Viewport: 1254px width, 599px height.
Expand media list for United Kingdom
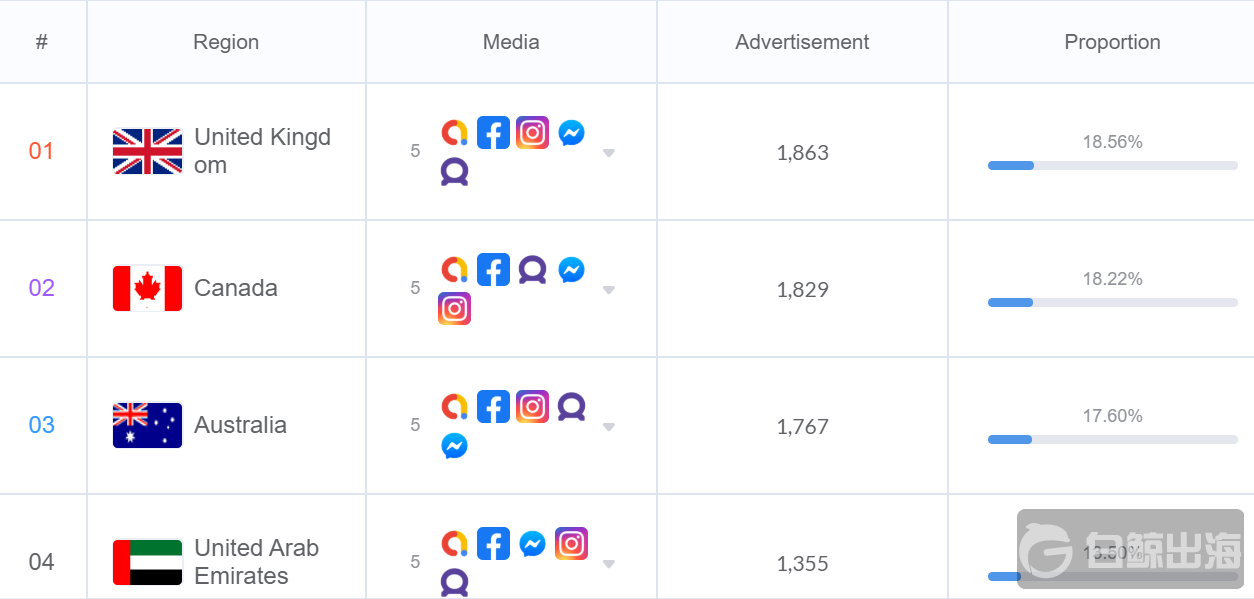point(608,153)
